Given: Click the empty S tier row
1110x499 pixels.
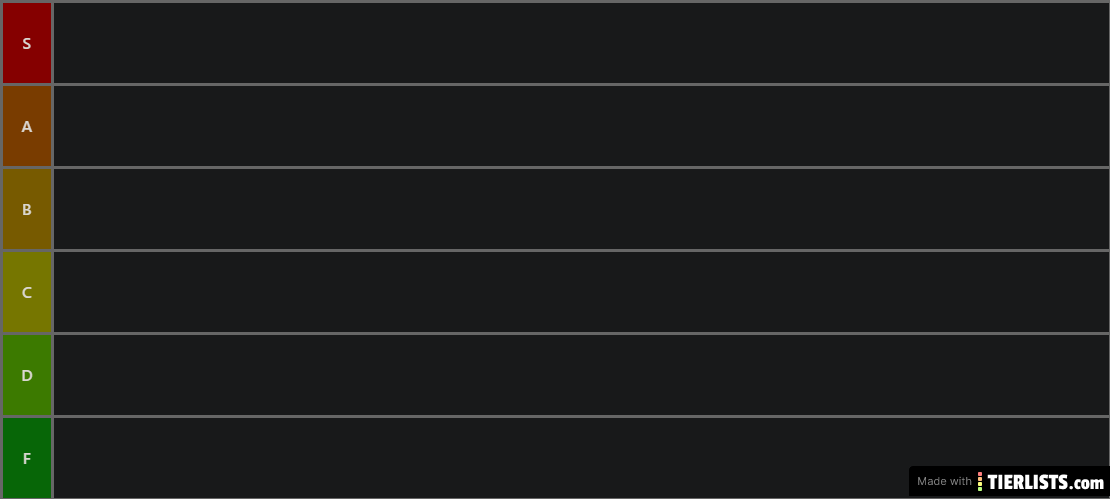Looking at the screenshot, I should [580, 43].
